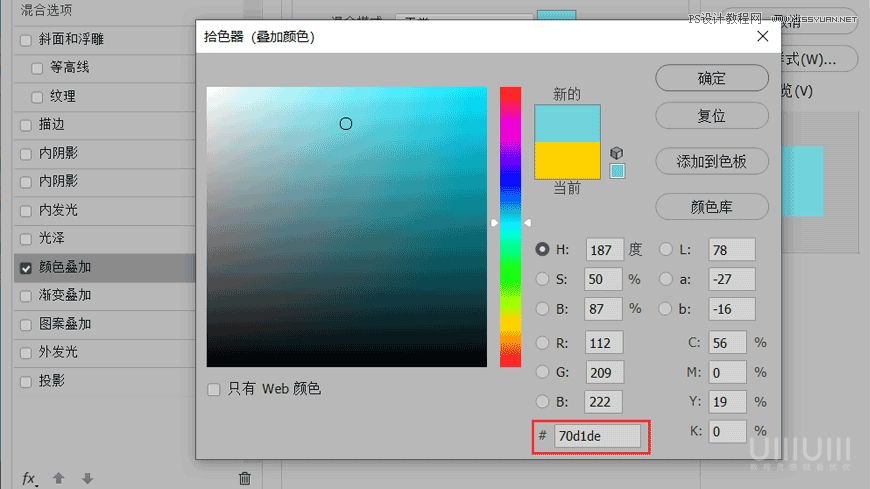
Task: Click the right hue slider triangle marker
Action: 527,223
